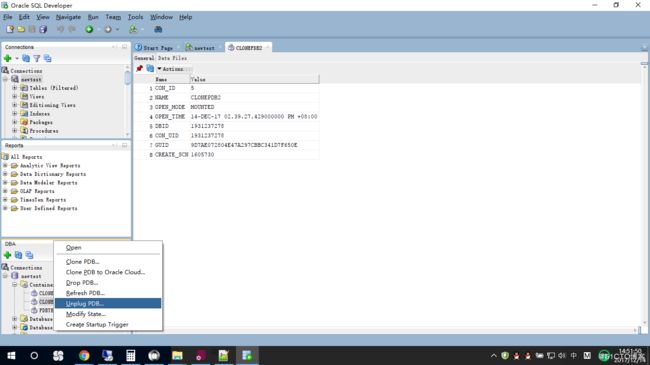This screenshot has height=365, width=650.
Task: Choose Create Startup Trigger menu item
Action: tap(108, 324)
